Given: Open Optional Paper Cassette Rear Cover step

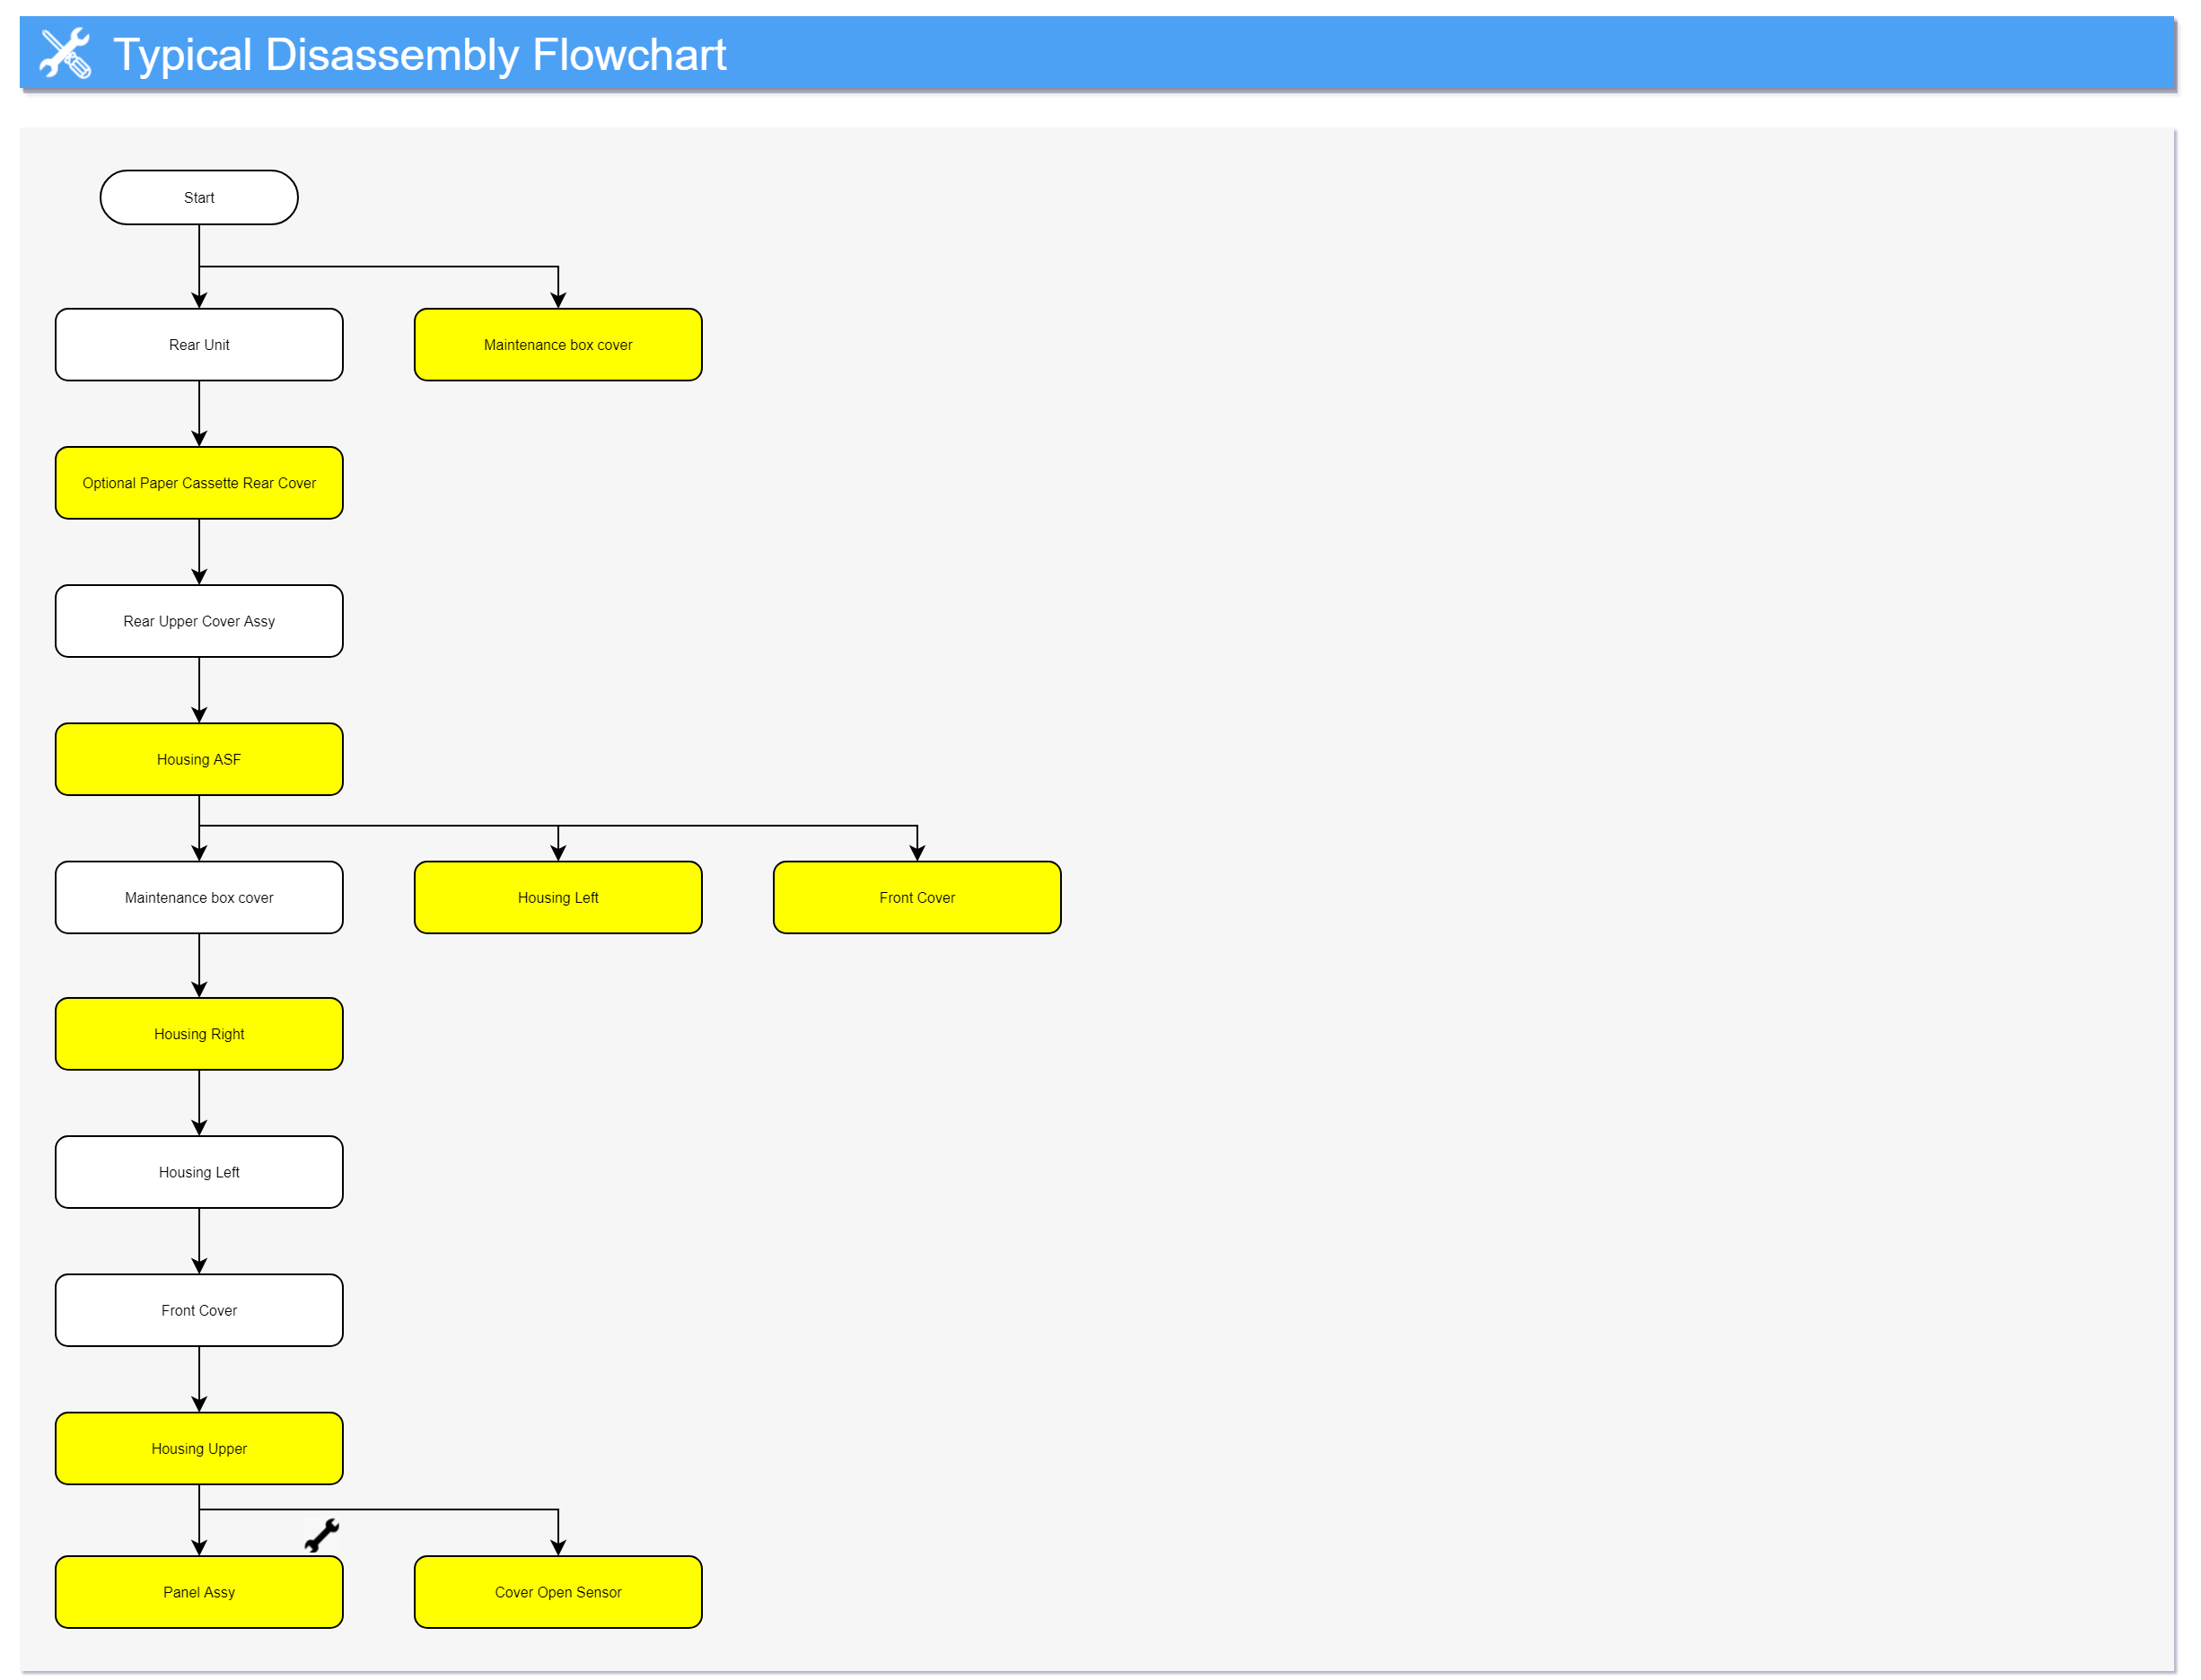Looking at the screenshot, I should [199, 483].
